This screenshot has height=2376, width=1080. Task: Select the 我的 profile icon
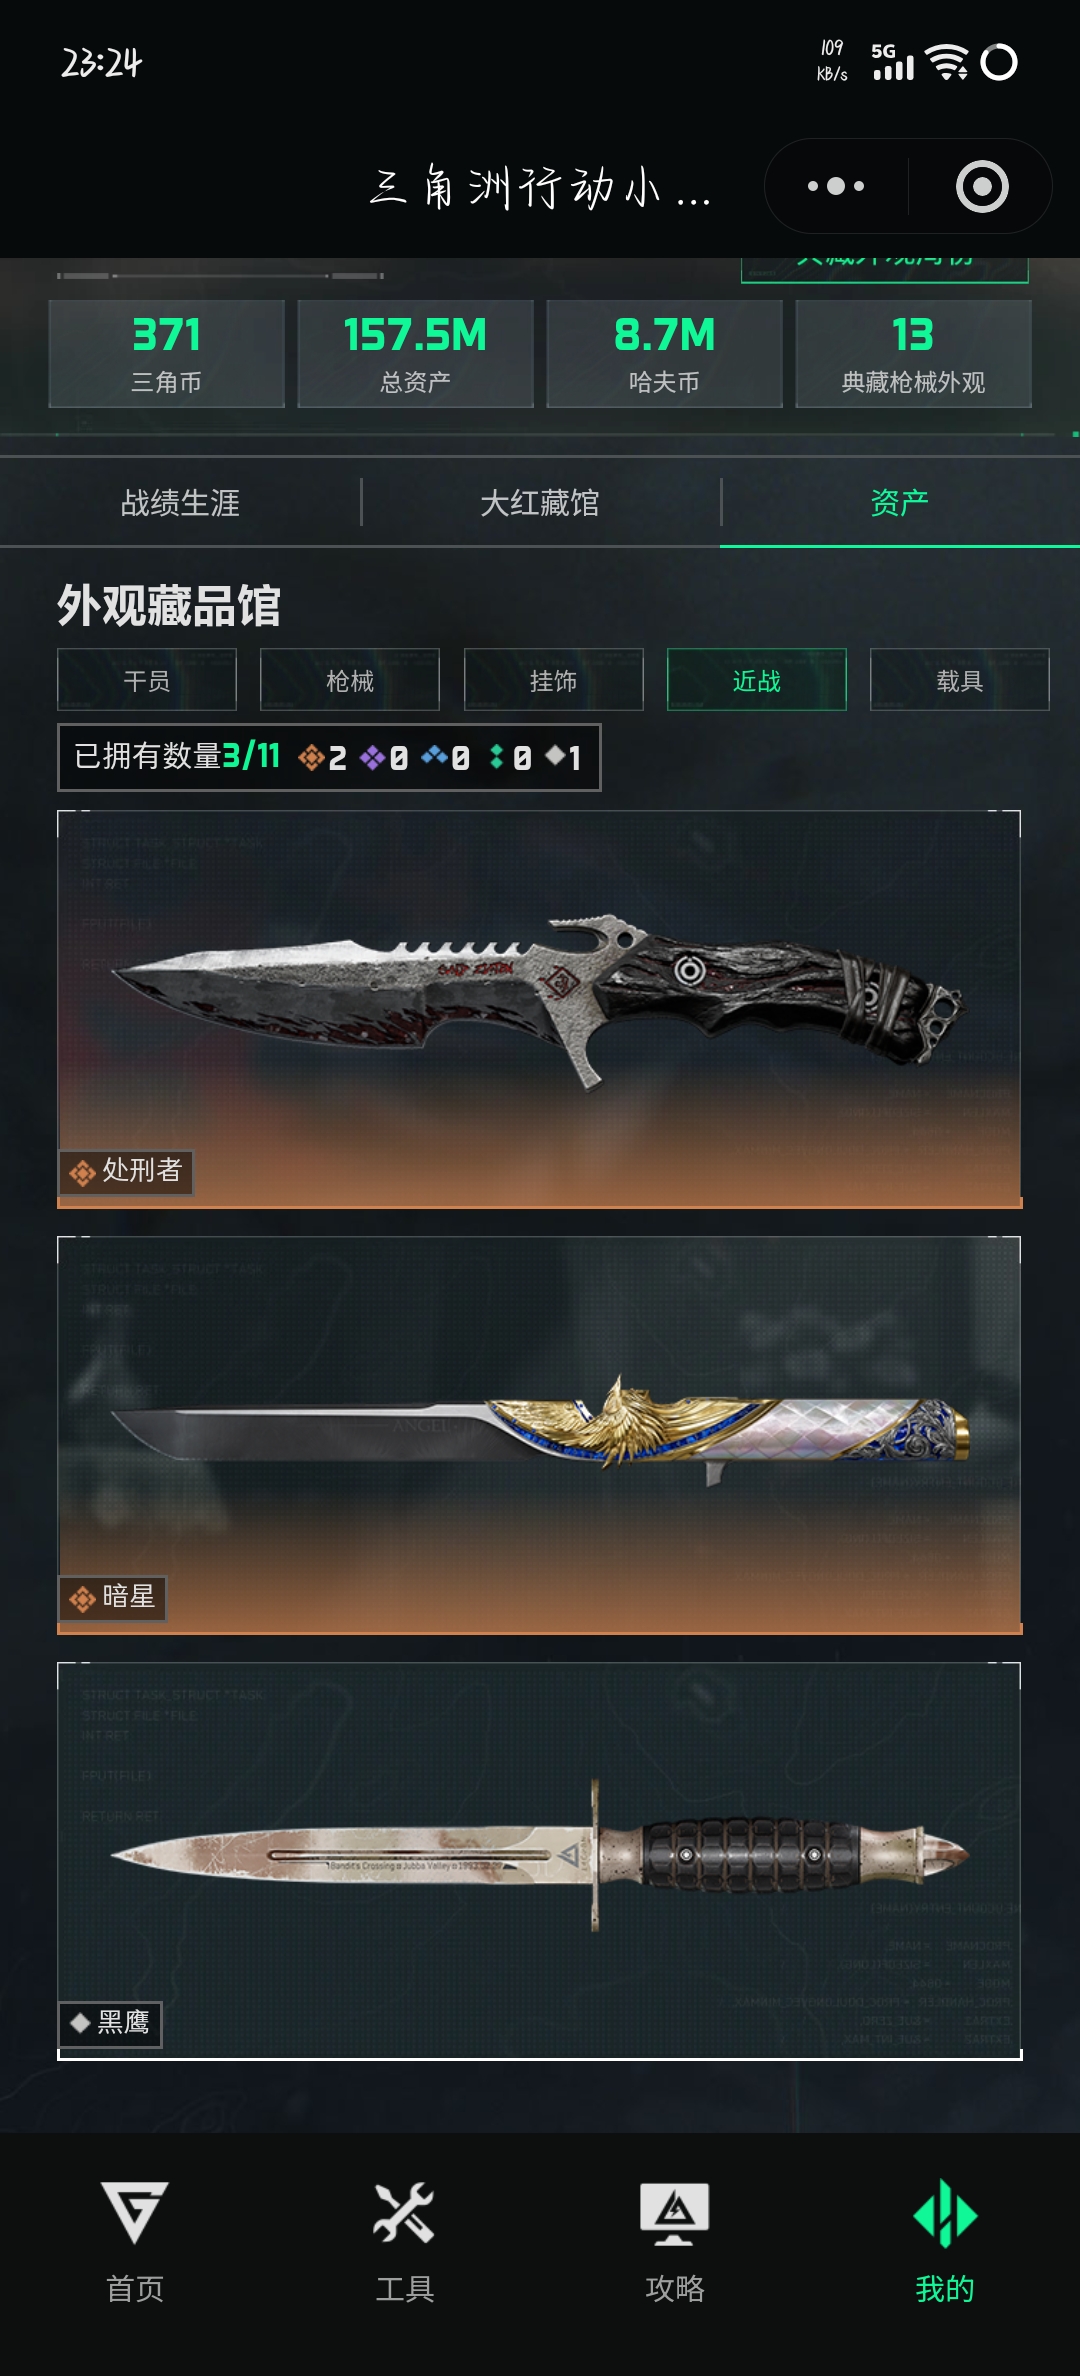[945, 2212]
